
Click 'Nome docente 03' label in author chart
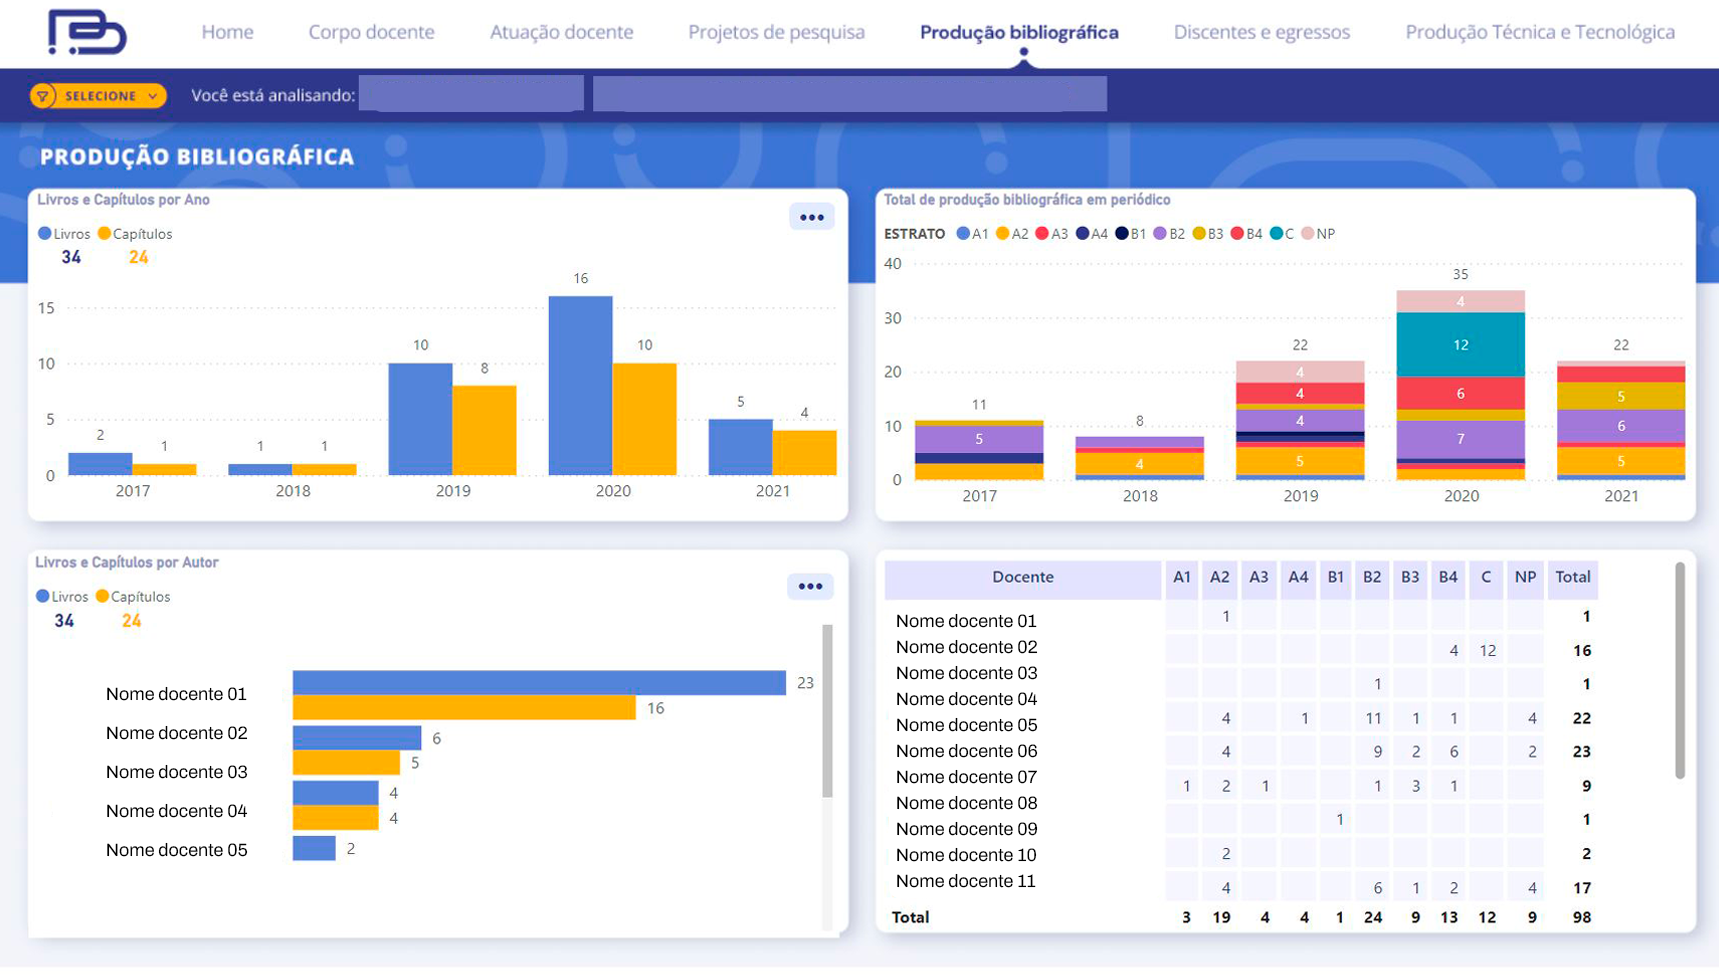(x=176, y=772)
